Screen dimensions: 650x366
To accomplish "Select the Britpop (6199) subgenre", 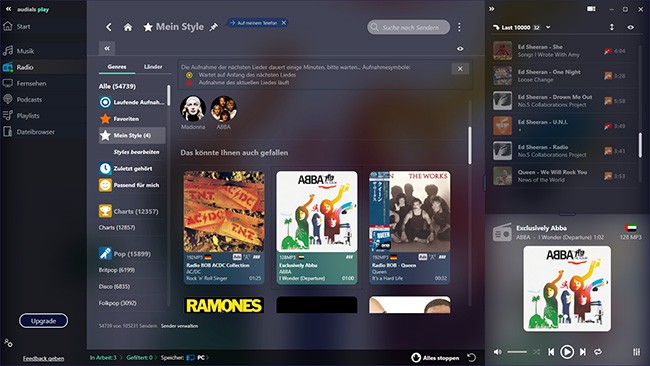I will click(116, 270).
